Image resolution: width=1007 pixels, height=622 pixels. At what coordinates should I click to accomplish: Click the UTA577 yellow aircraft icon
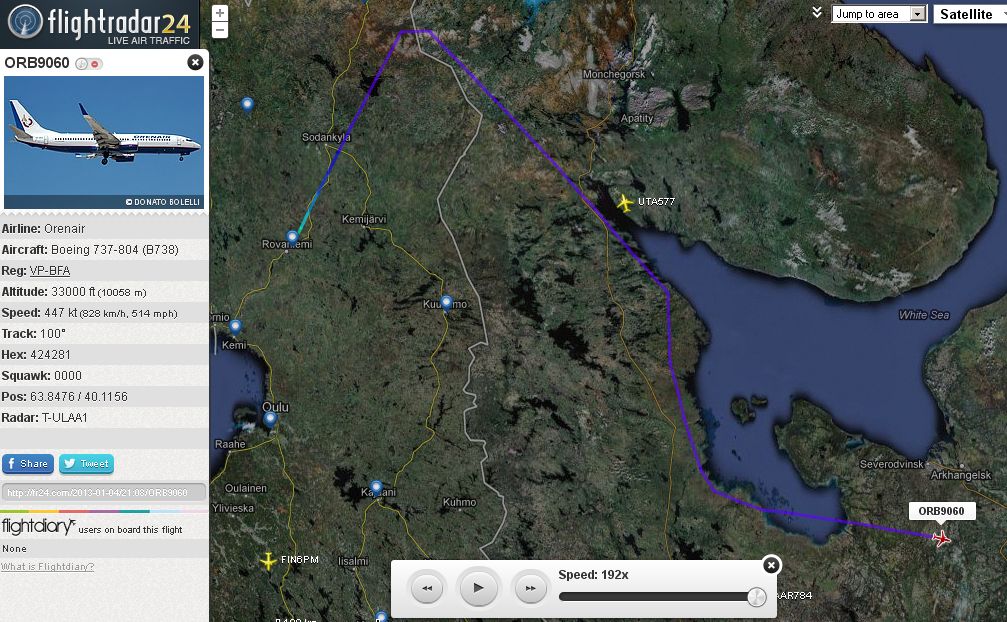(625, 203)
